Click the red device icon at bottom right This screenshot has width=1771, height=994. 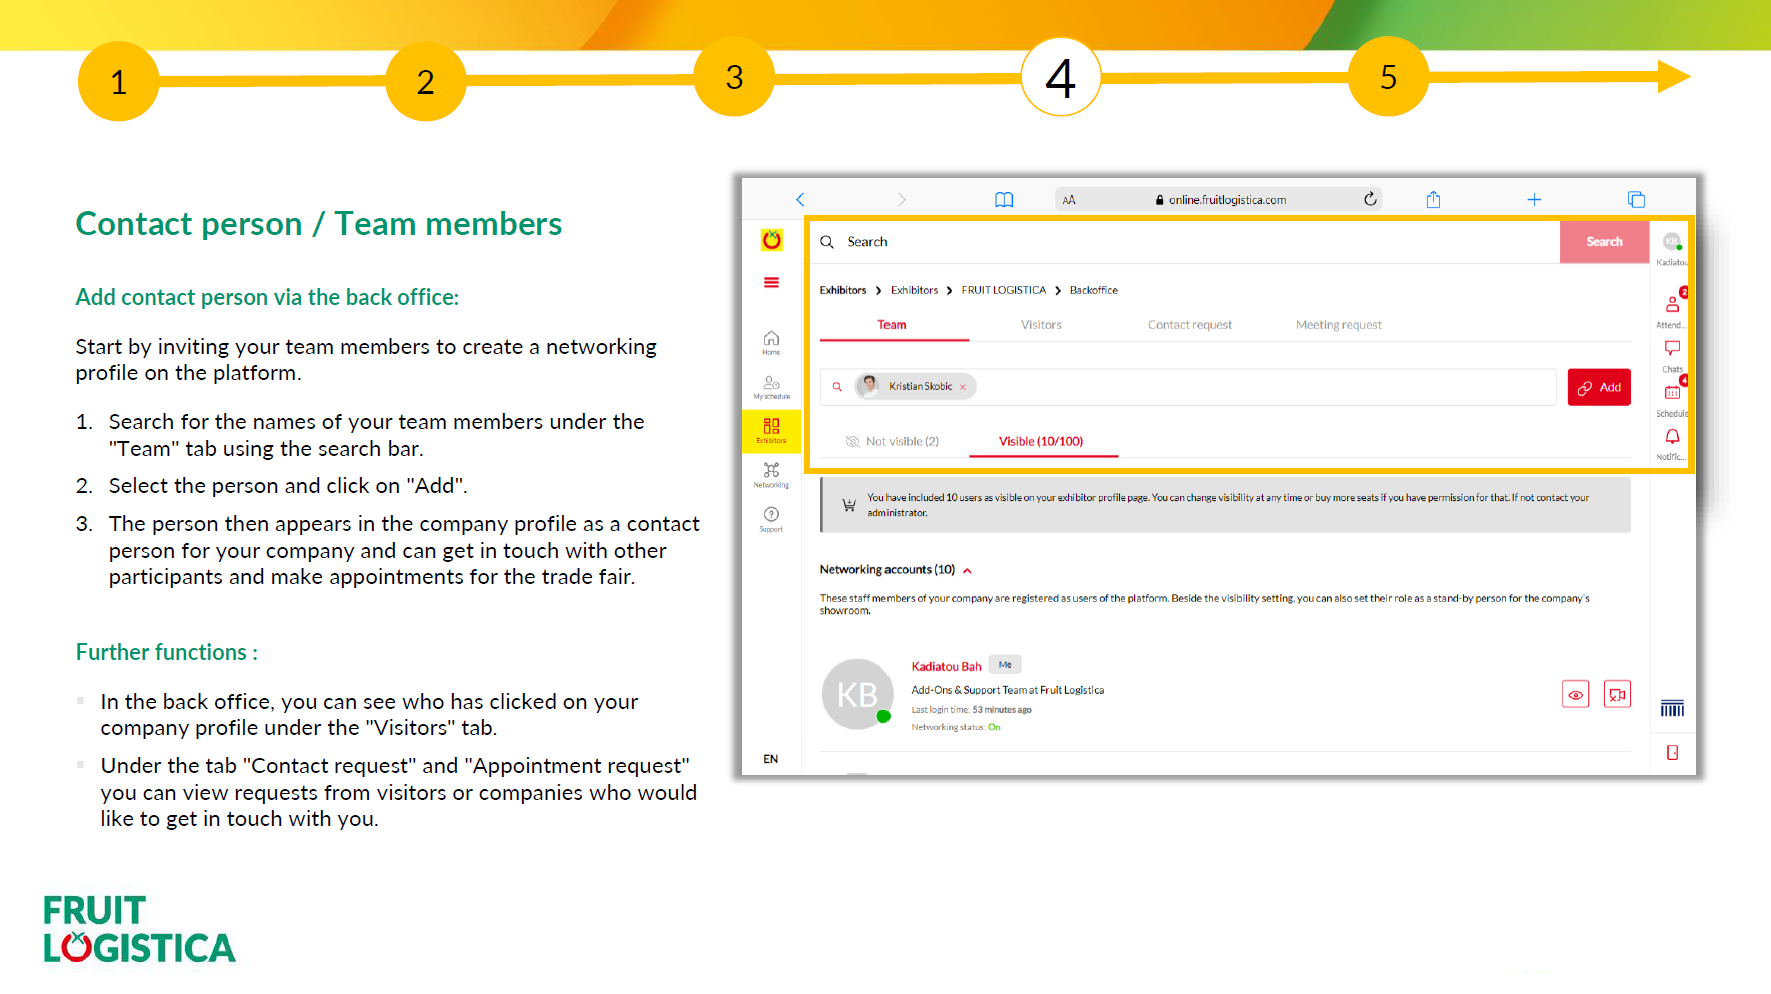(x=1672, y=752)
